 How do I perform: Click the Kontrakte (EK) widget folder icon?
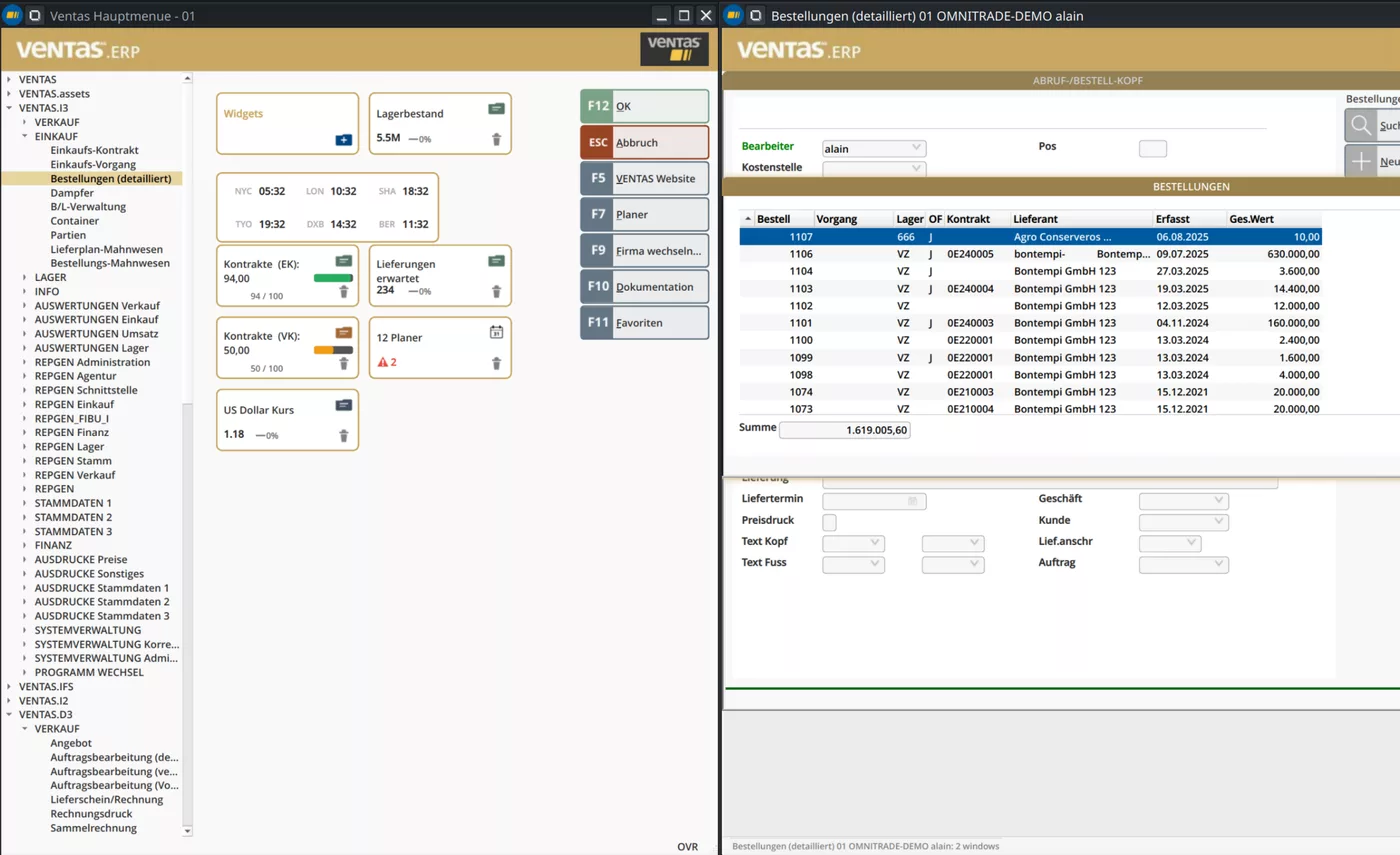[x=343, y=260]
